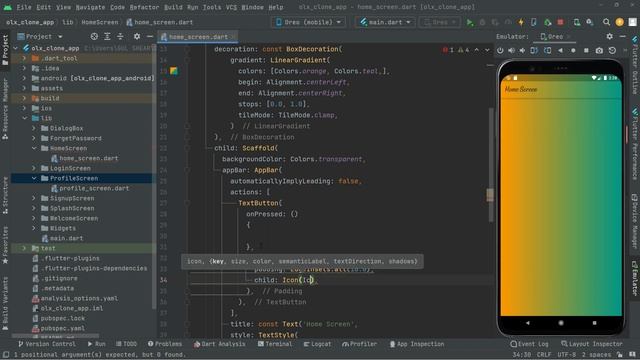
Task: Stop the running app with the red square
Action: click(560, 22)
